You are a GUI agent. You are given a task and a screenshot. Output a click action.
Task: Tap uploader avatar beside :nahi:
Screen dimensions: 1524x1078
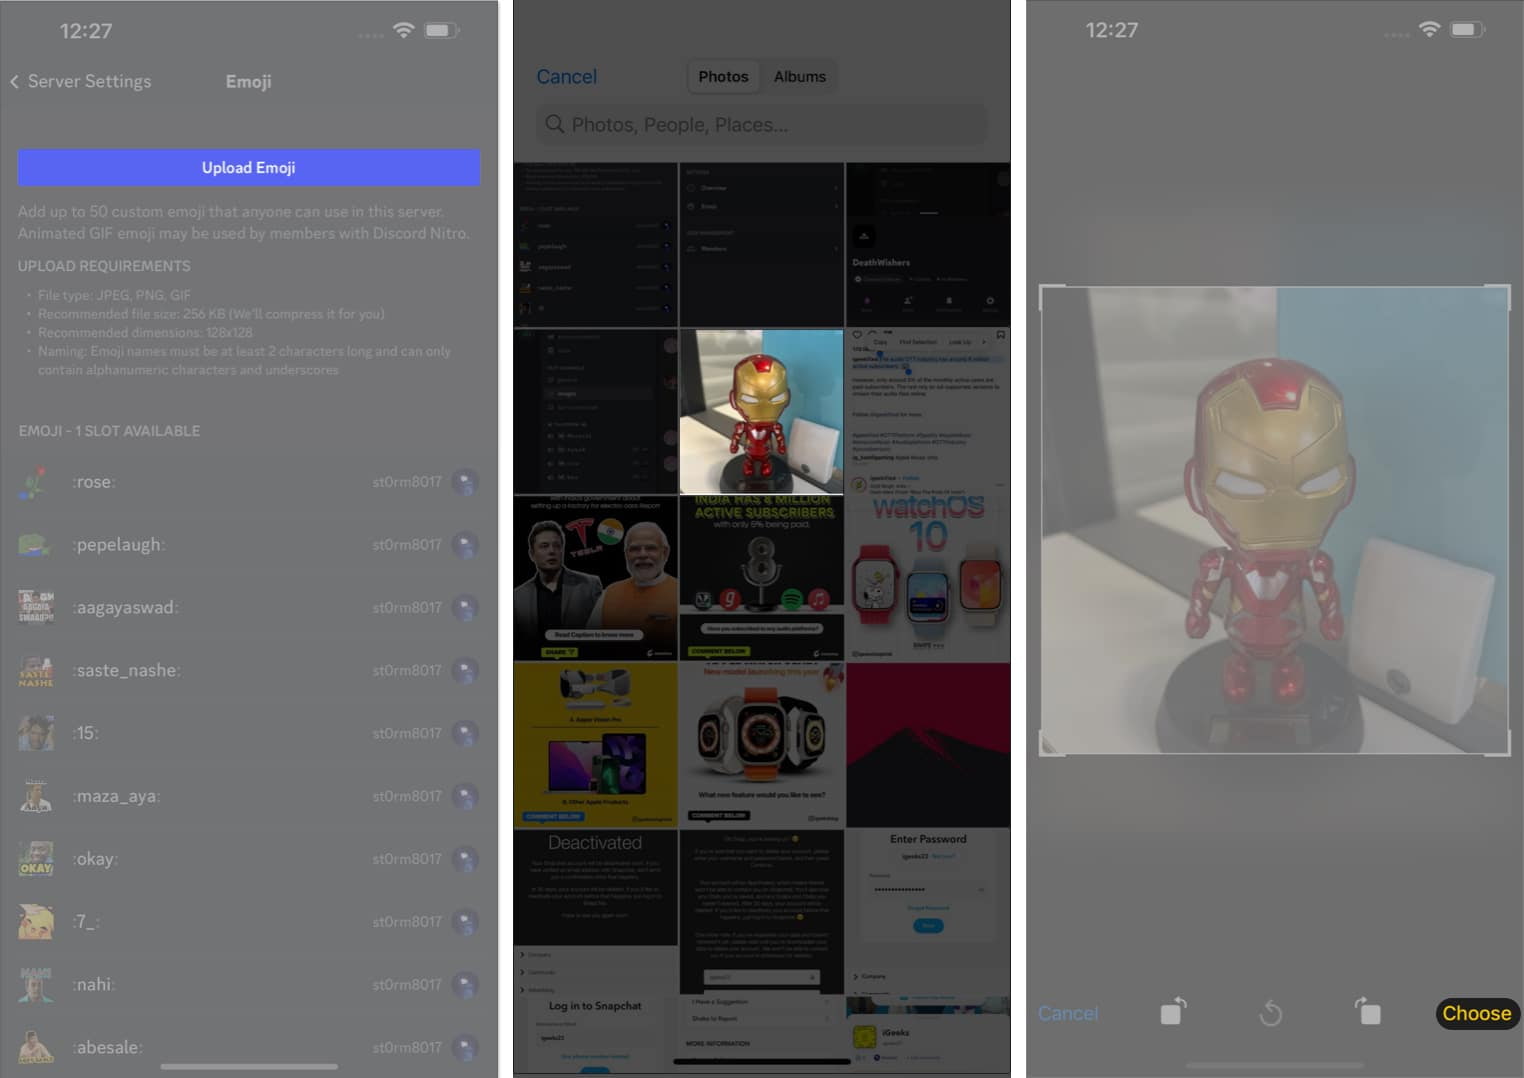[x=465, y=985]
